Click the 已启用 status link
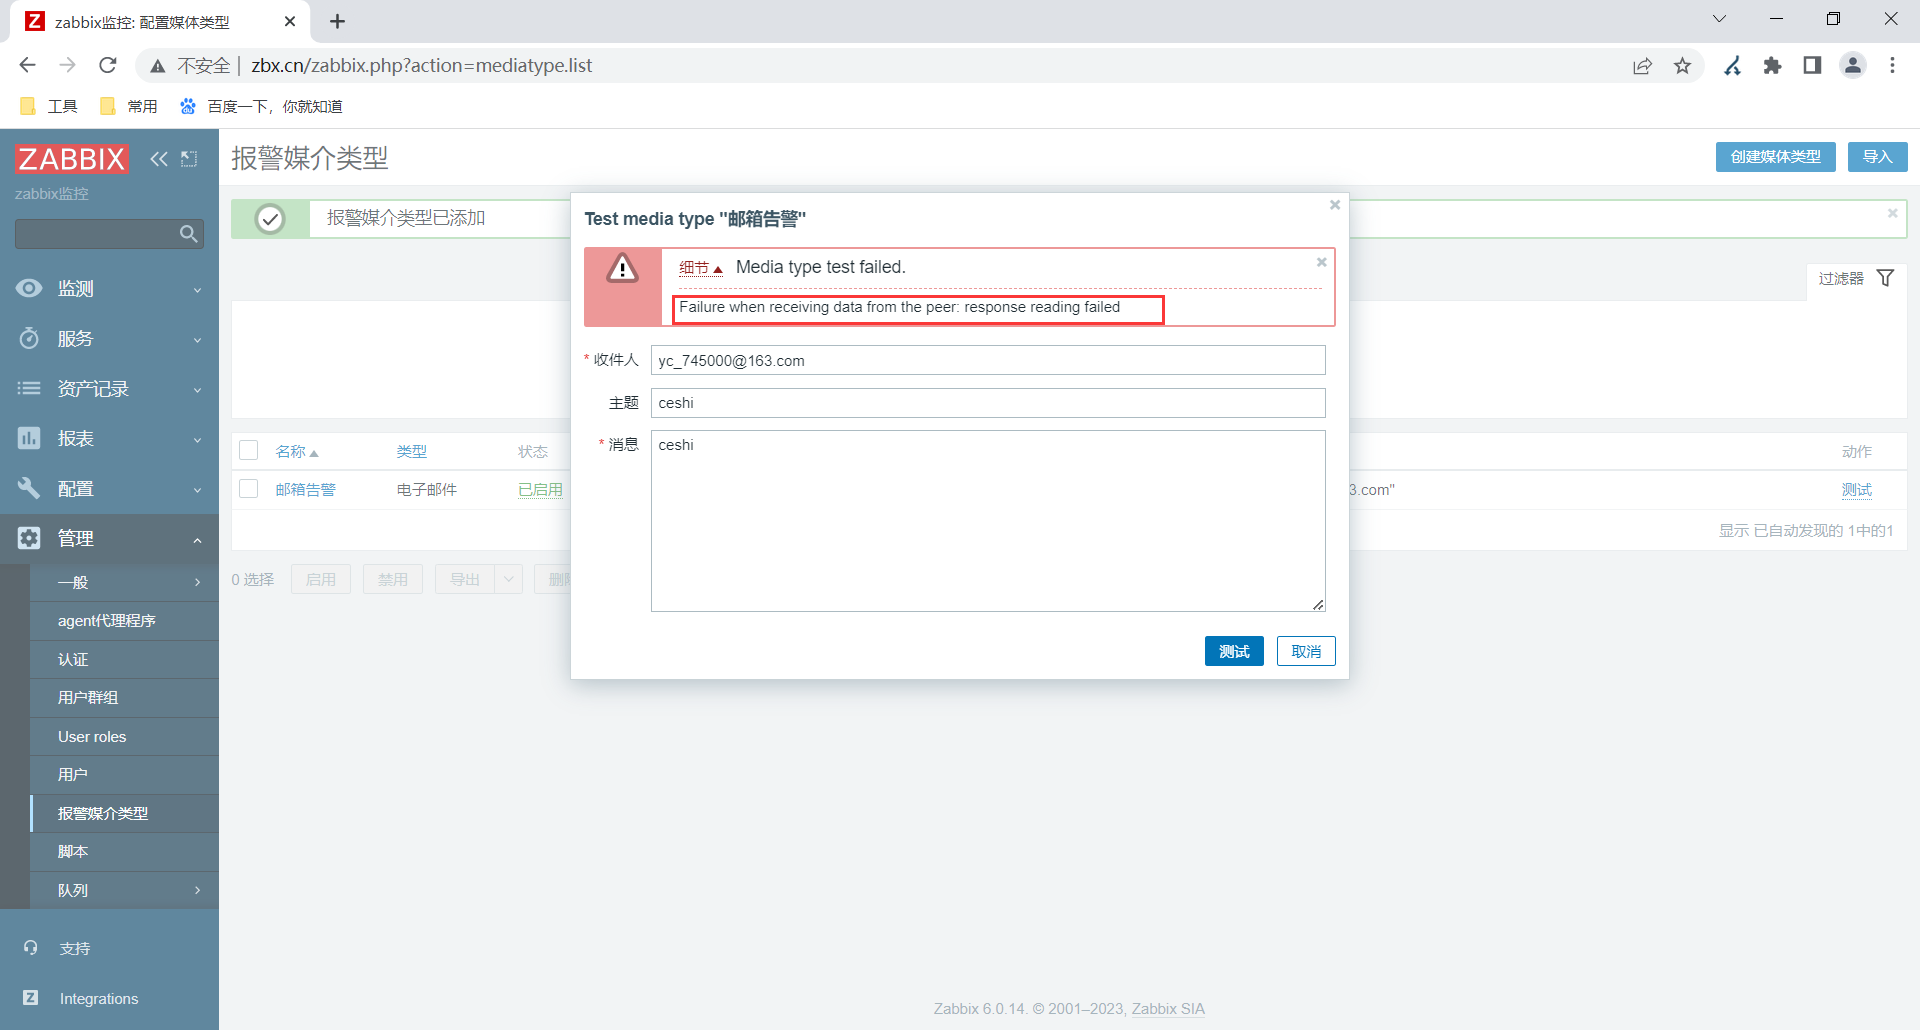 tap(541, 489)
